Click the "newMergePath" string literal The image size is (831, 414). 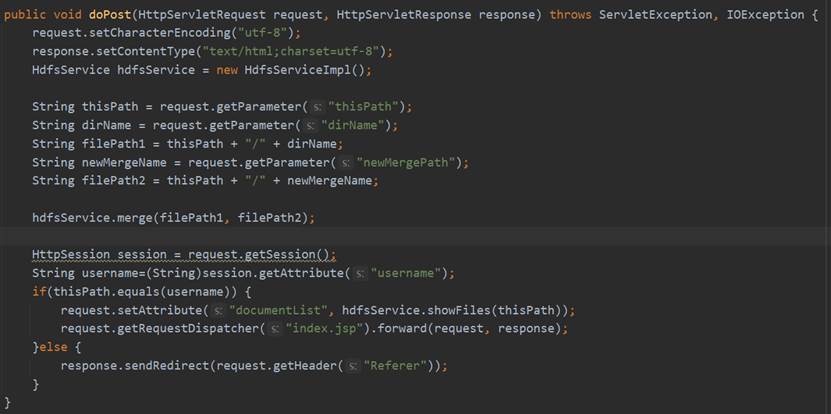[406, 162]
